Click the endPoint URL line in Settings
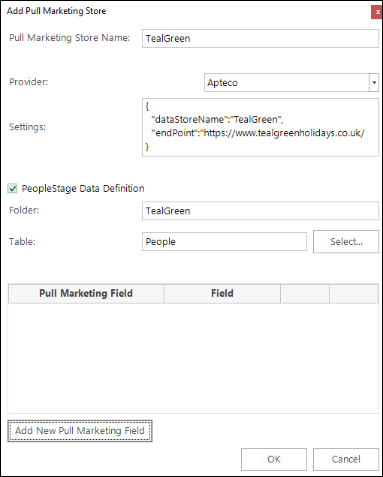383x477 pixels. coord(258,133)
